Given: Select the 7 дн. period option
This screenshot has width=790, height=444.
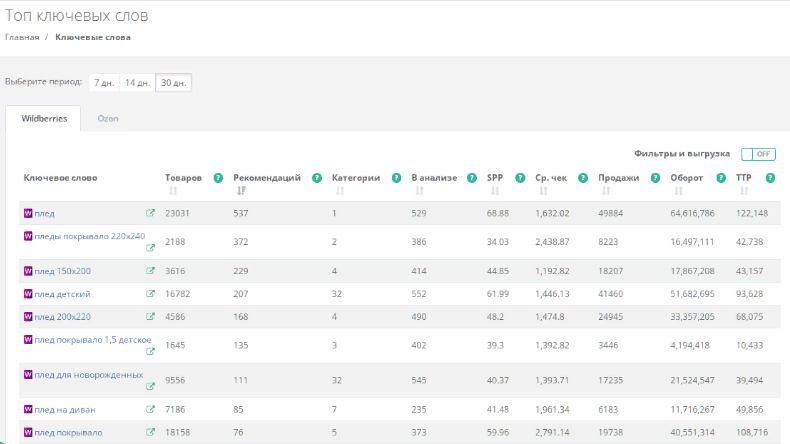Looking at the screenshot, I should click(104, 83).
